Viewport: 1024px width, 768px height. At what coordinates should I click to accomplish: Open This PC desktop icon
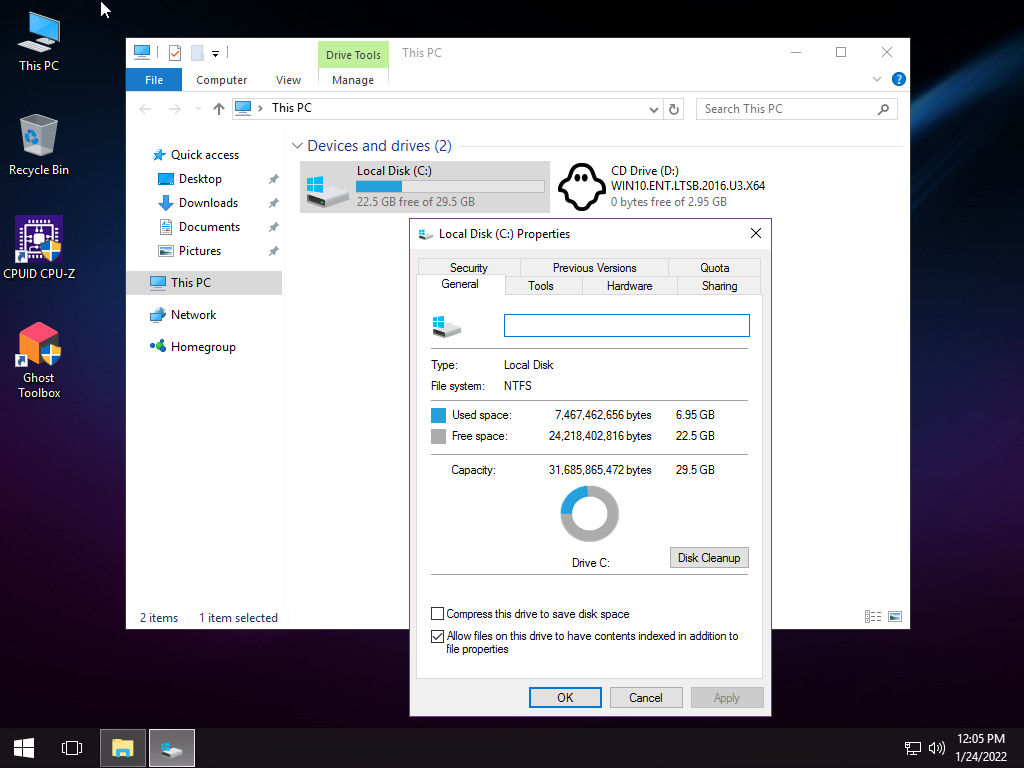(39, 41)
